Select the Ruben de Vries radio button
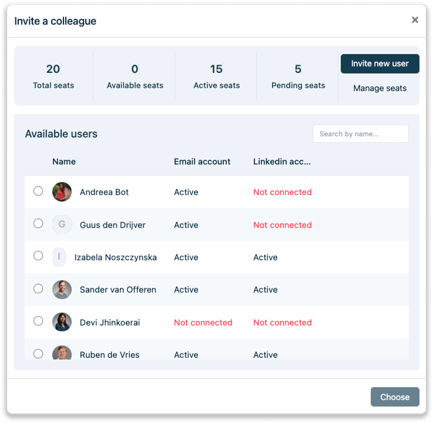Viewport: 433px width, 423px height. pyautogui.click(x=38, y=354)
